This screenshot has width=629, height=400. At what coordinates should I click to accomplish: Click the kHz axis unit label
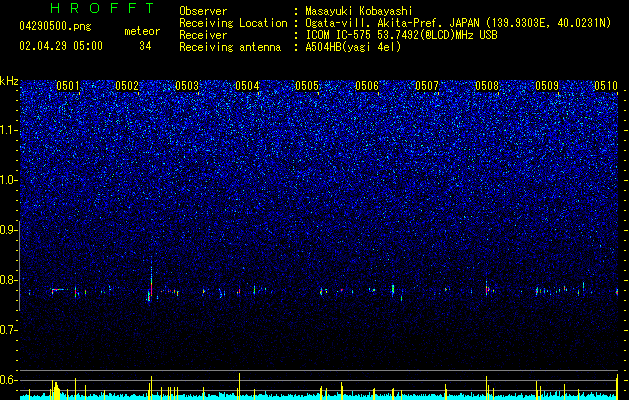click(9, 81)
